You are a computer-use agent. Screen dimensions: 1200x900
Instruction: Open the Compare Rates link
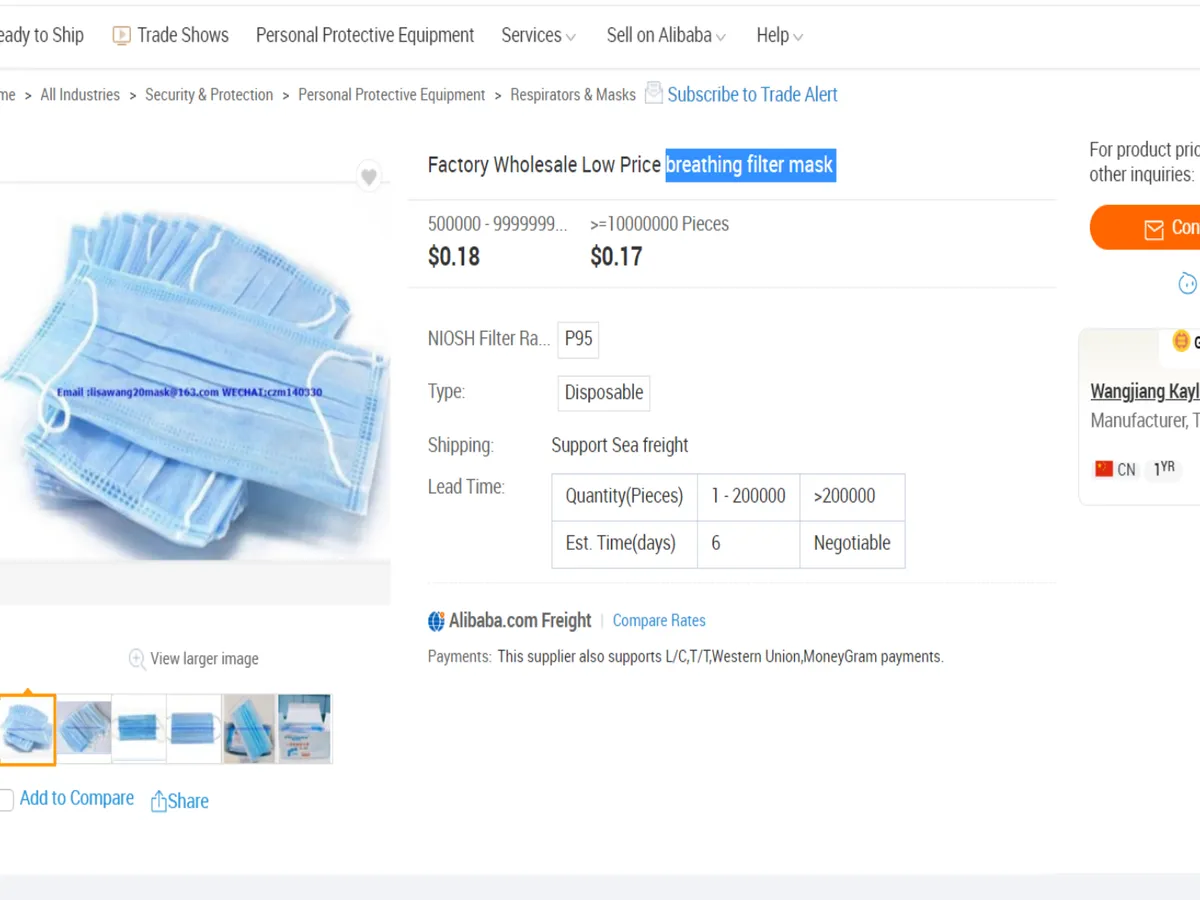[659, 621]
